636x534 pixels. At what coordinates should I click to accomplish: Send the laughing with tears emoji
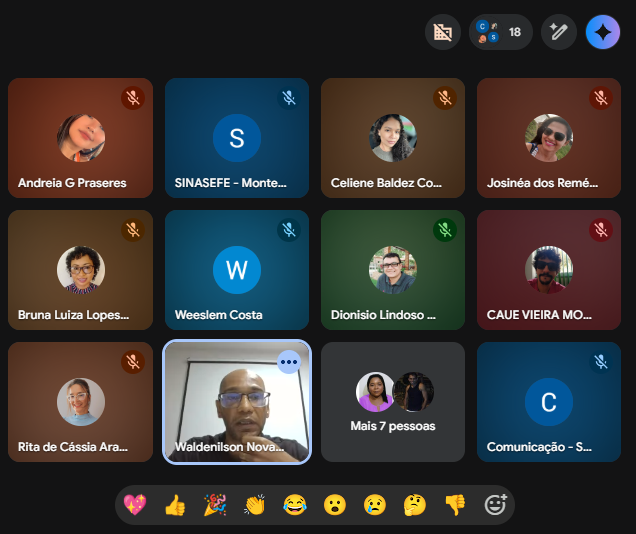coord(294,505)
